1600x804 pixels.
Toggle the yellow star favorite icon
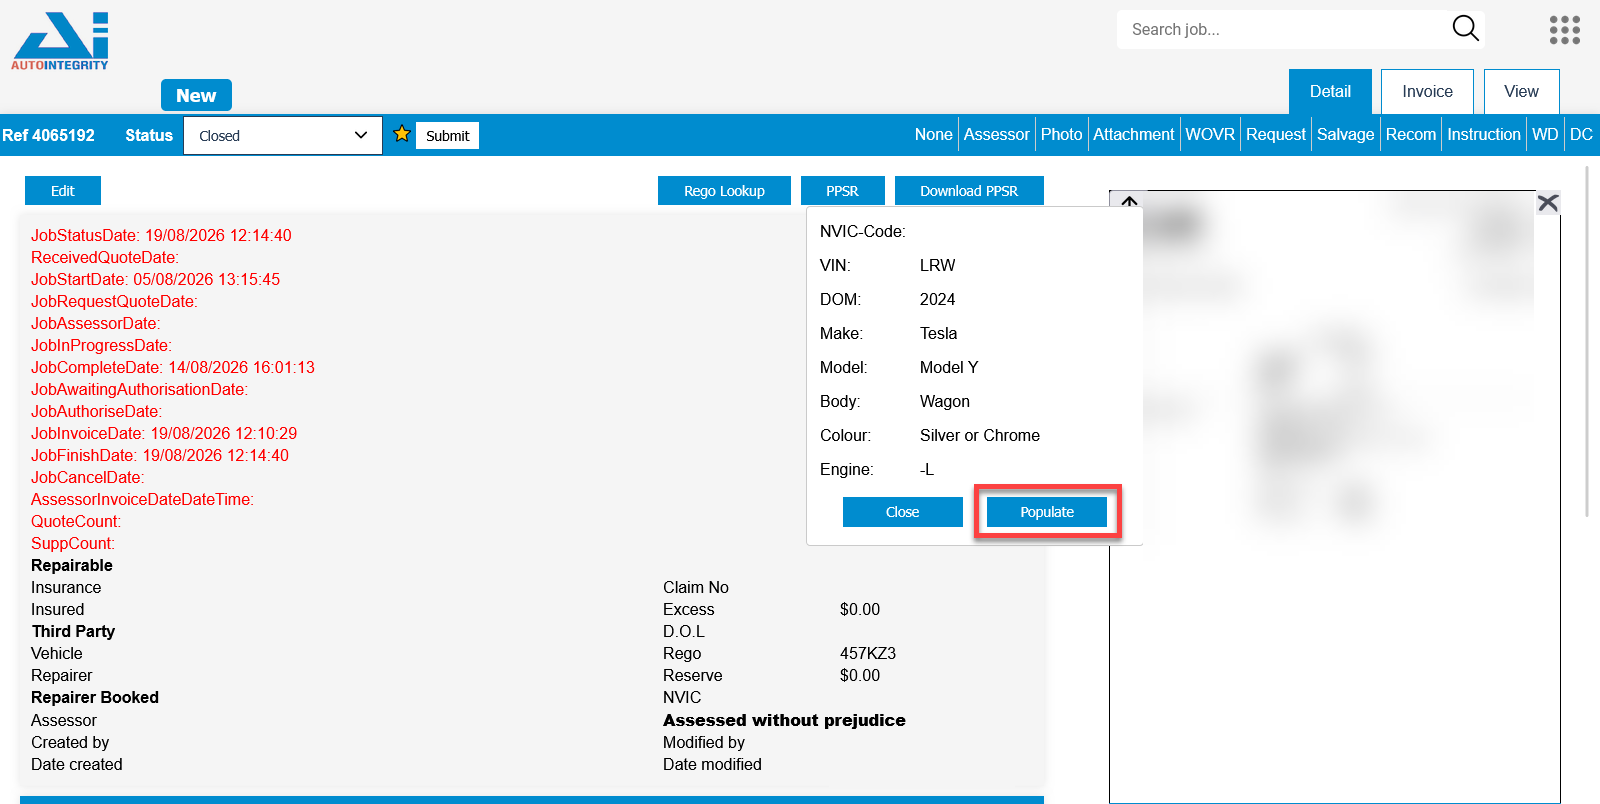pyautogui.click(x=402, y=134)
